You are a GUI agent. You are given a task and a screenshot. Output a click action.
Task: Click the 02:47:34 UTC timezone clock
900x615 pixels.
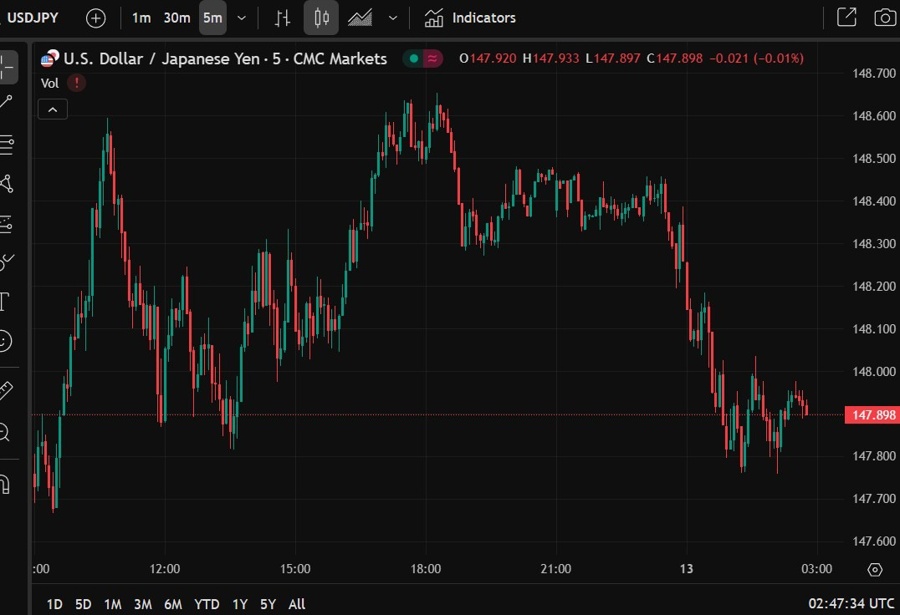(851, 604)
